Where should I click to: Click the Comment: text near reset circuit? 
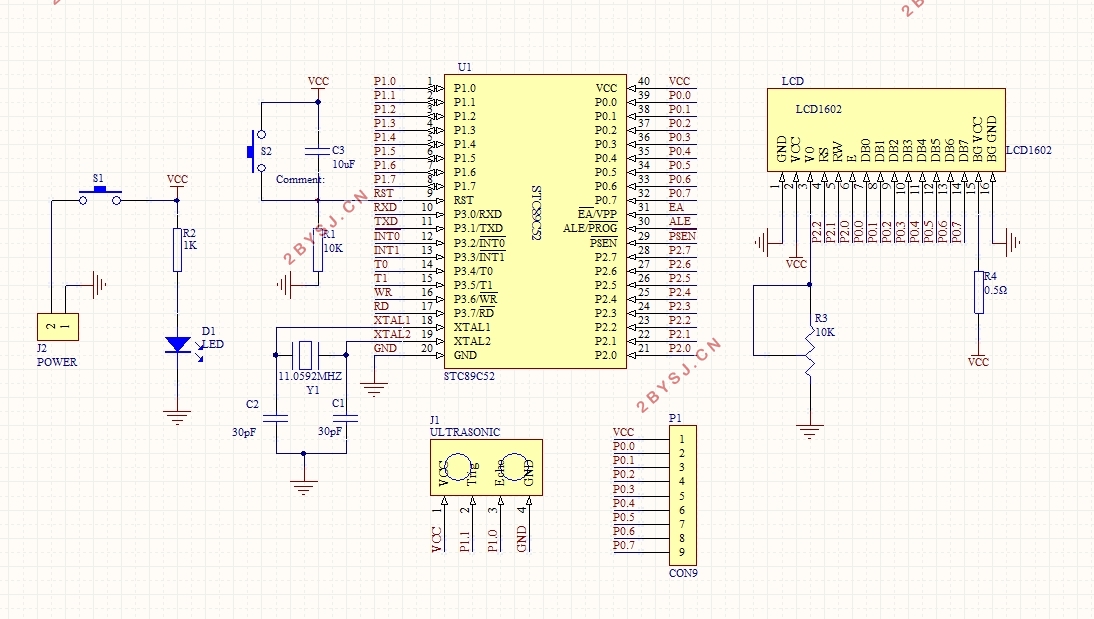tap(300, 179)
